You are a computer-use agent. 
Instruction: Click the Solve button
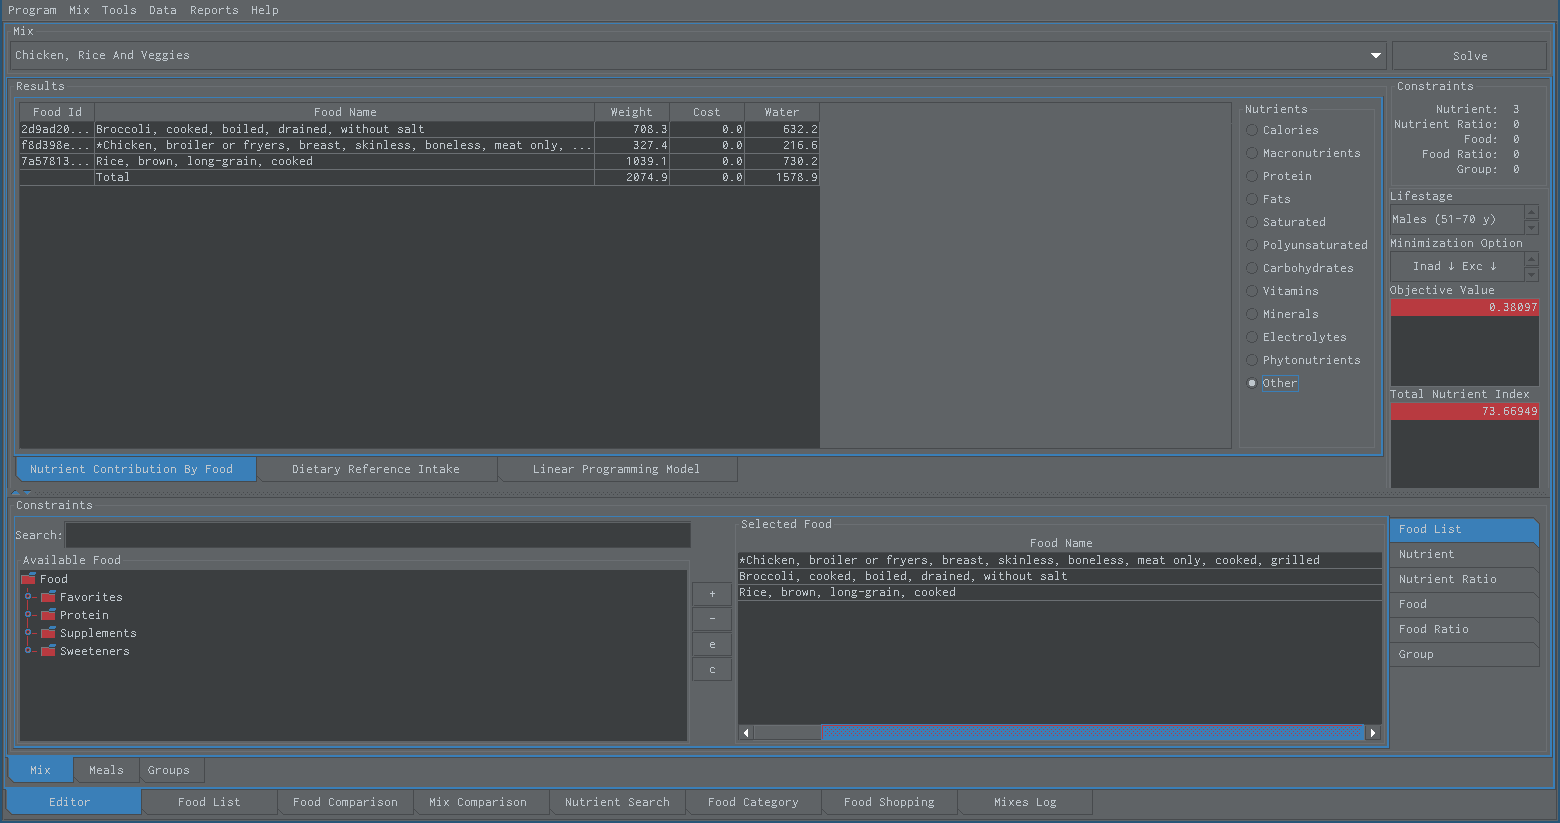[x=1469, y=56]
